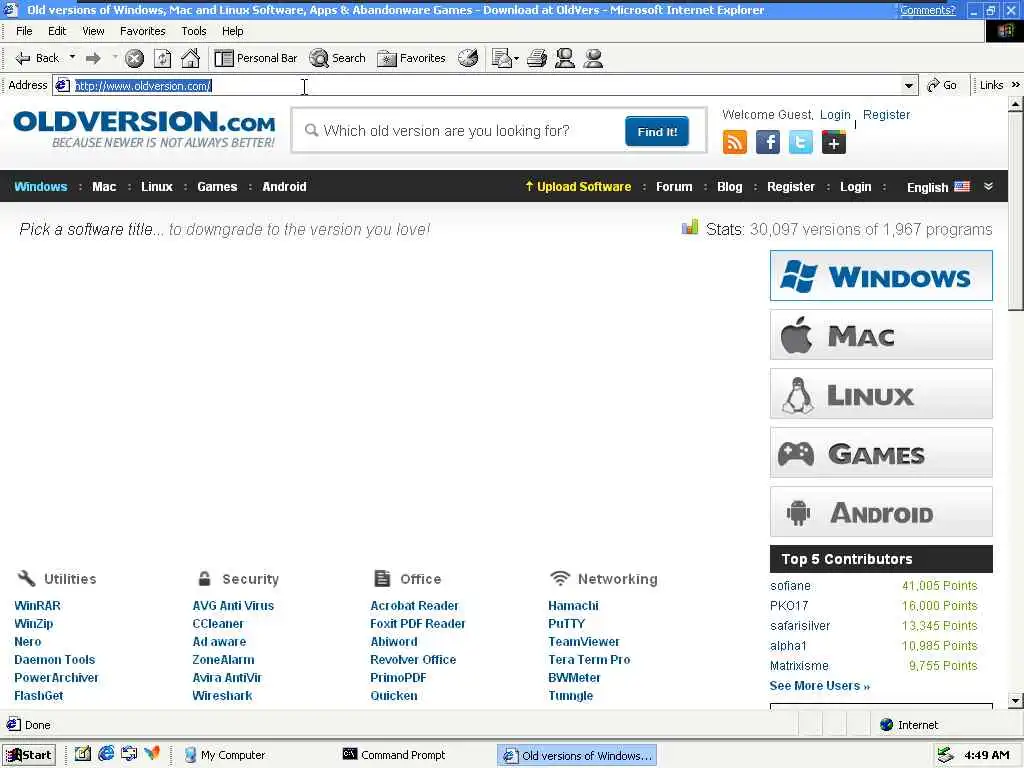Open the Favorites toolbar button
Viewport: 1024px width, 768px height.
411,58
